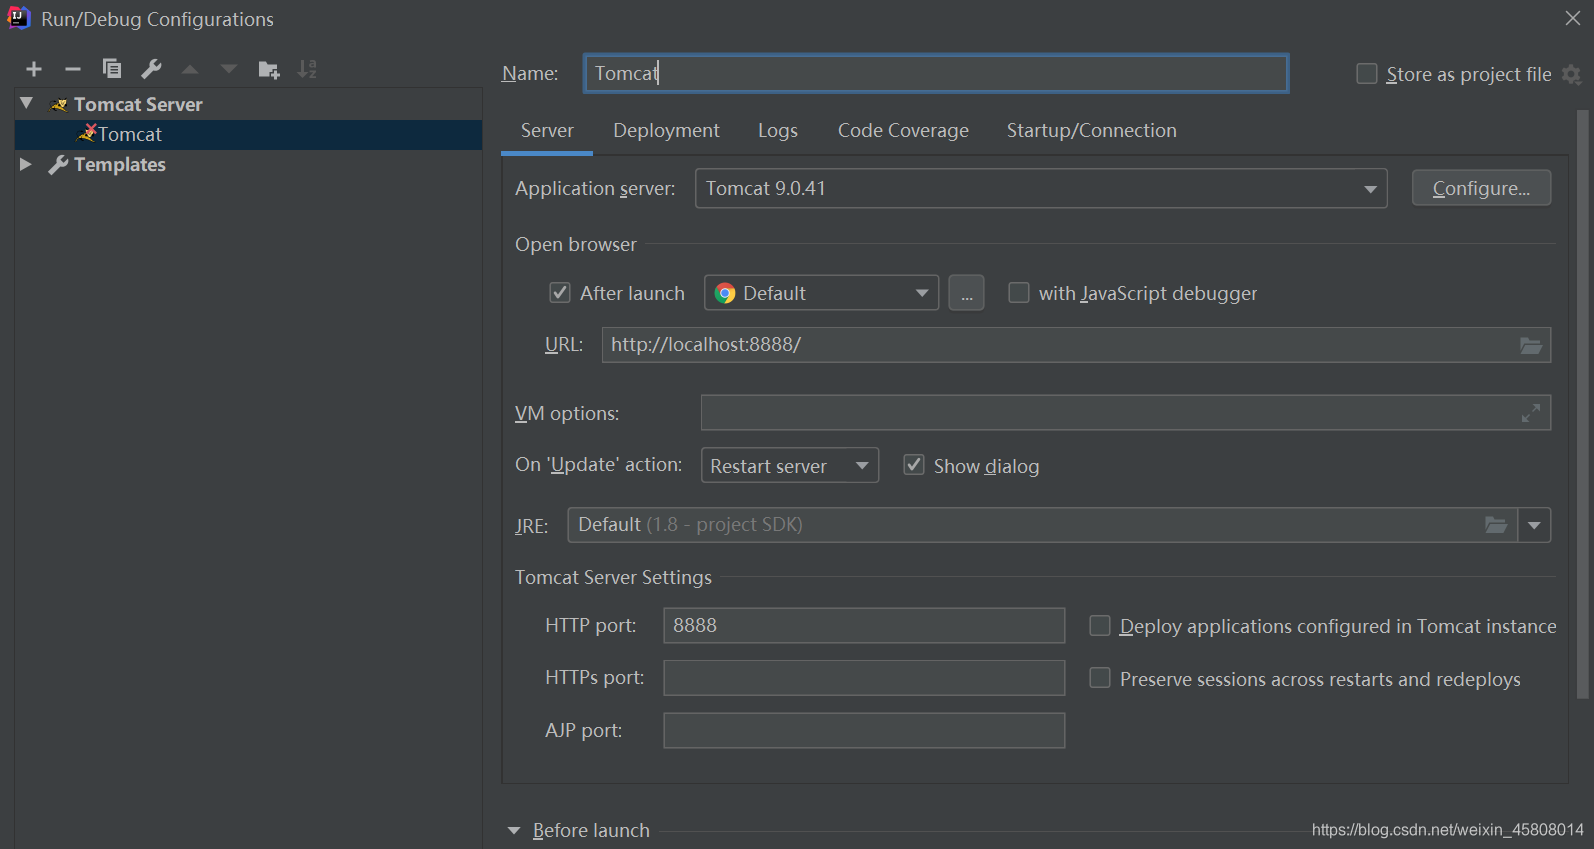Select the Tomcat Server group label
The image size is (1594, 849).
[138, 104]
